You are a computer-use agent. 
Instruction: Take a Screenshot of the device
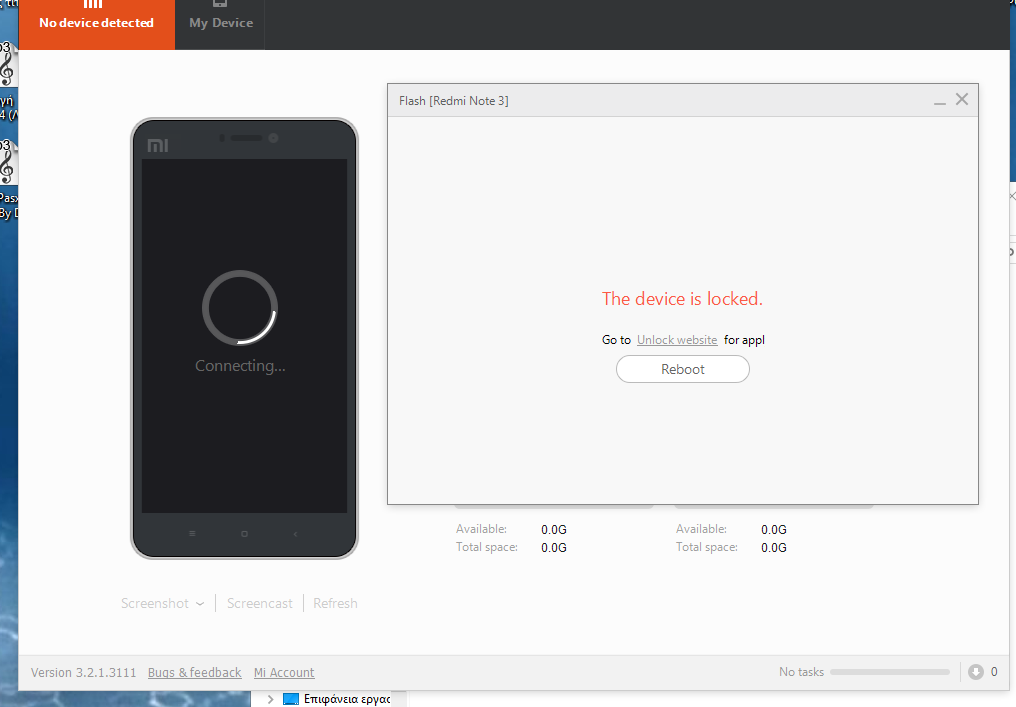tap(155, 603)
